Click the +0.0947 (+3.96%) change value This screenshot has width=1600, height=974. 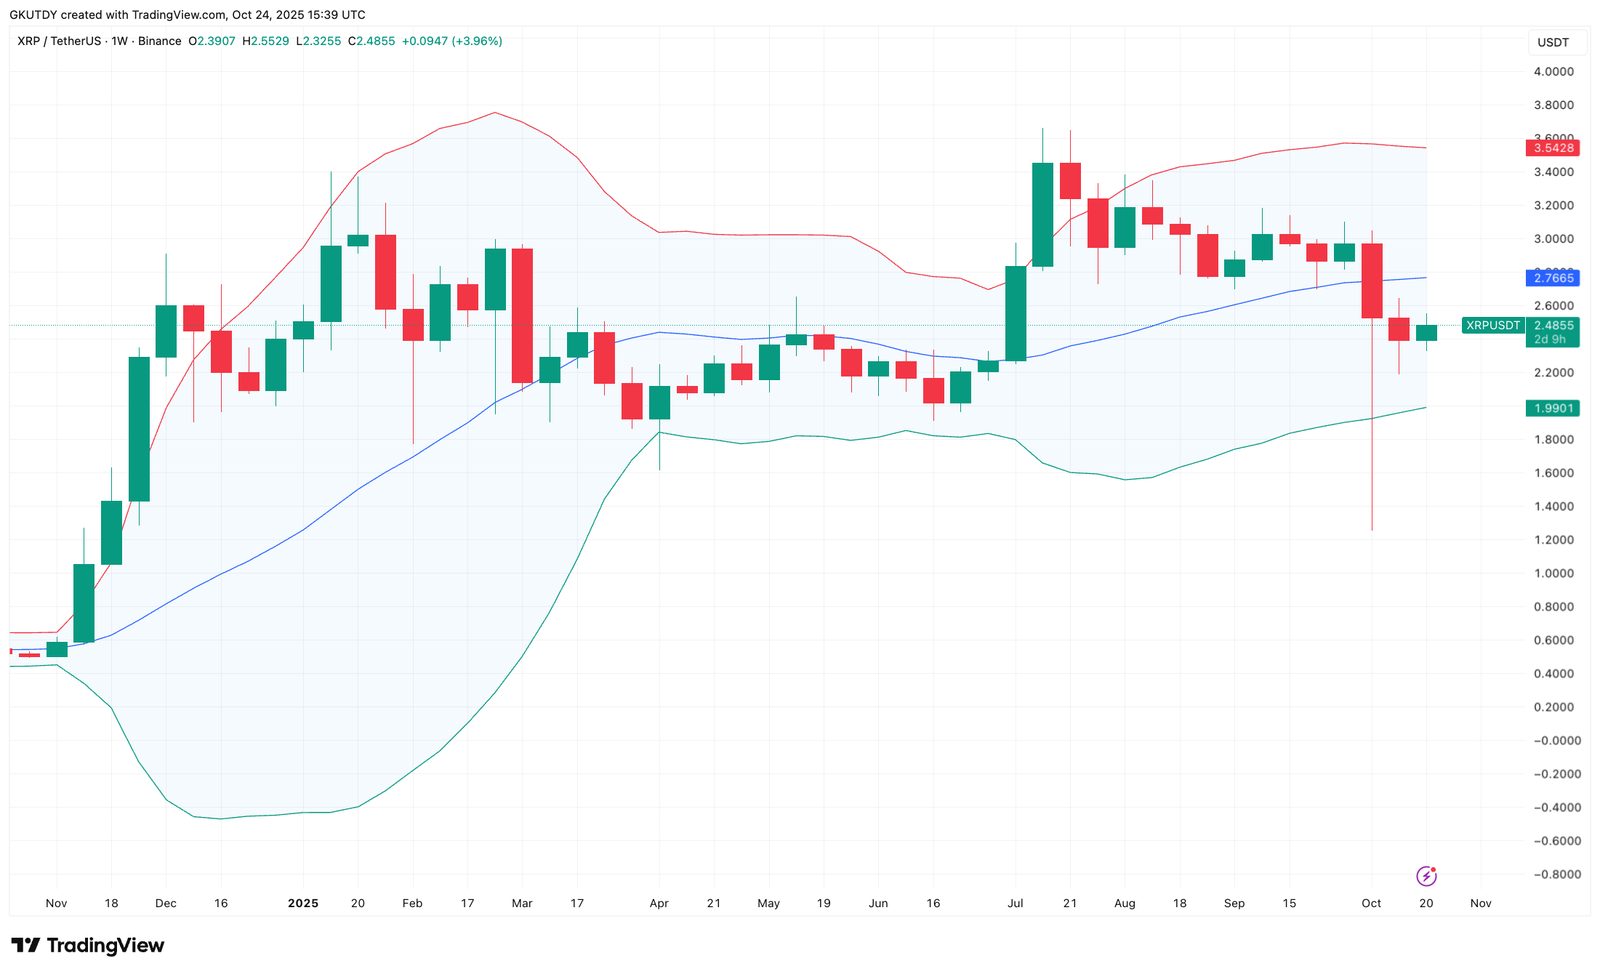pos(452,41)
